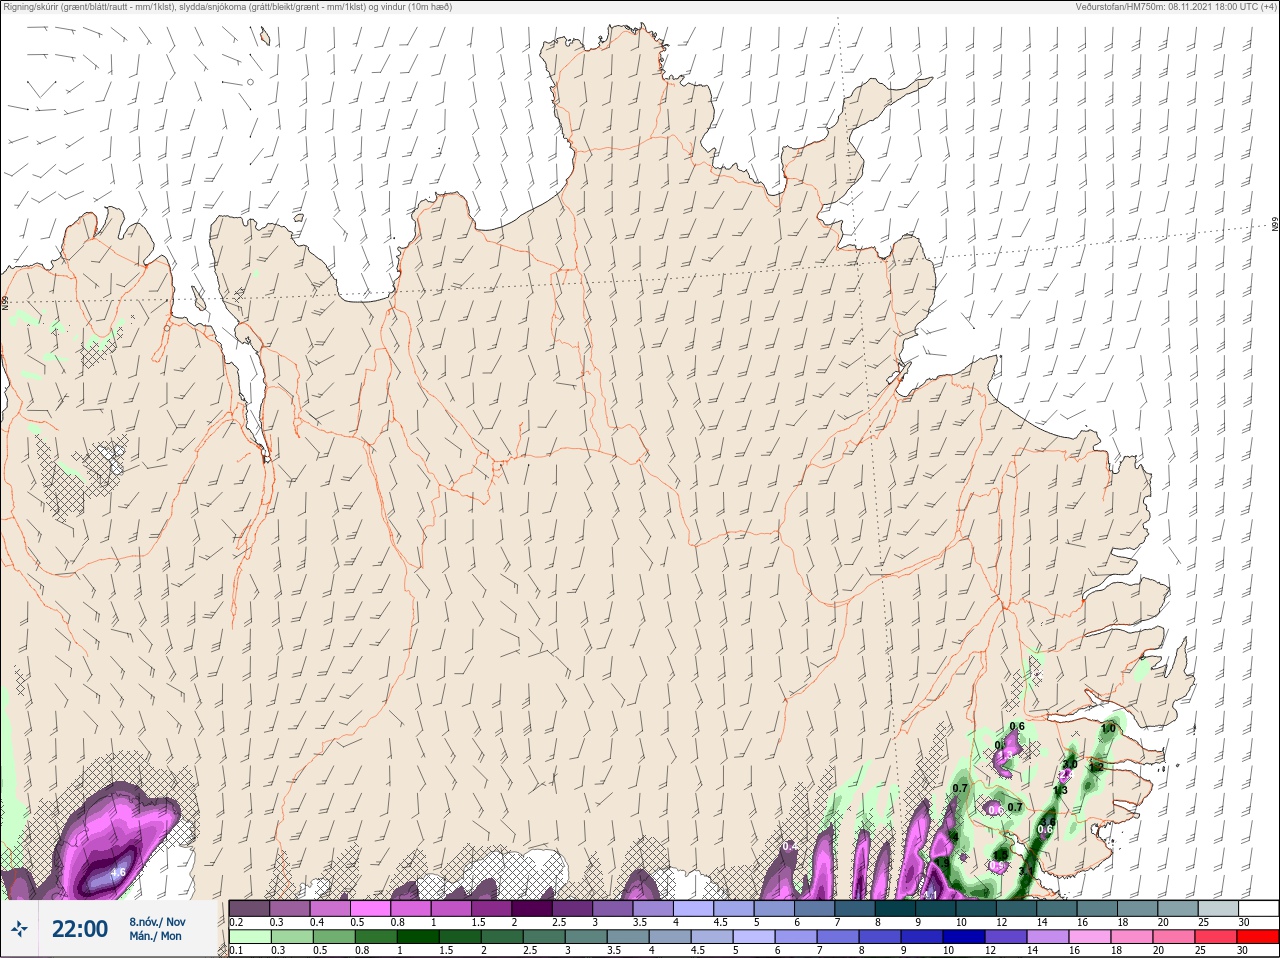Viewport: 1280px width, 958px height.
Task: Click the 0.2 label on the upper legend scale
Action: pyautogui.click(x=236, y=922)
